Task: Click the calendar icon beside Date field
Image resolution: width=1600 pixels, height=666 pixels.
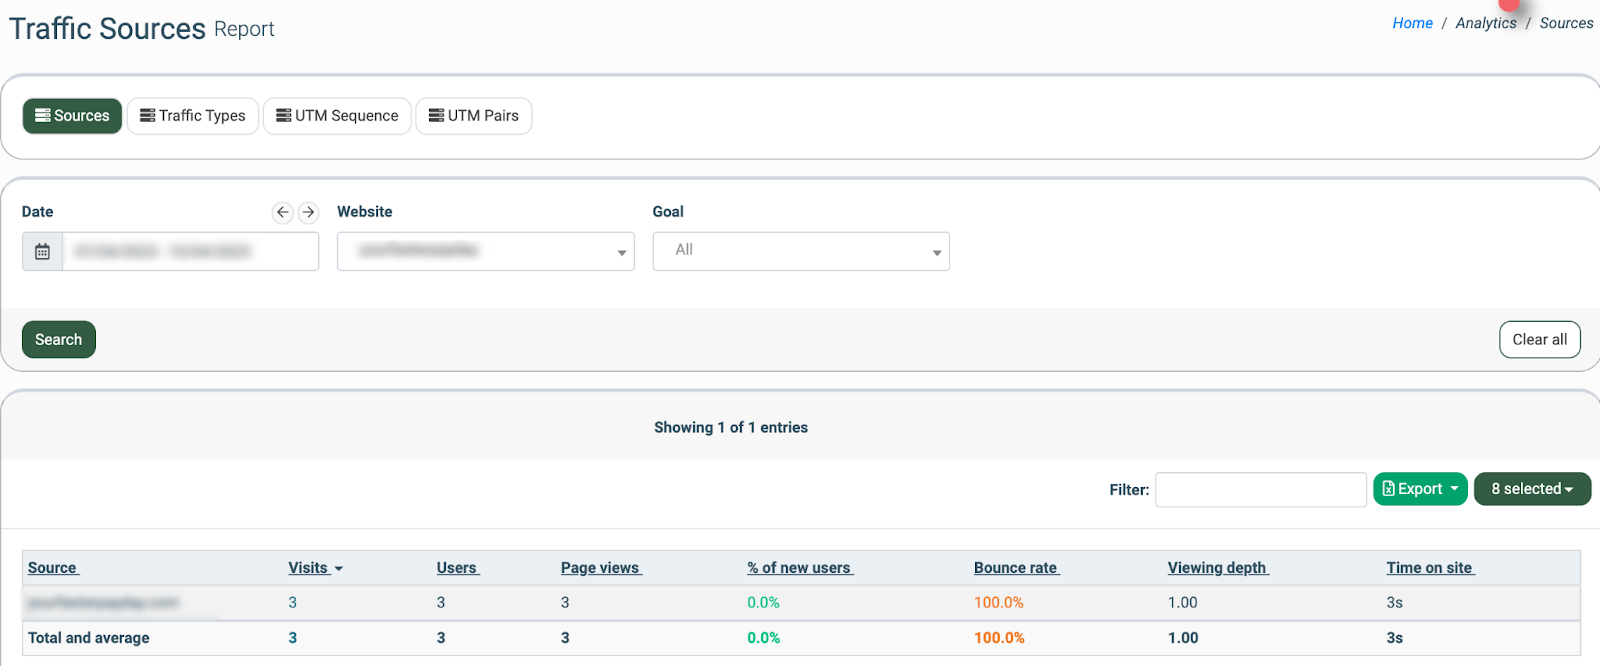Action: tap(42, 251)
